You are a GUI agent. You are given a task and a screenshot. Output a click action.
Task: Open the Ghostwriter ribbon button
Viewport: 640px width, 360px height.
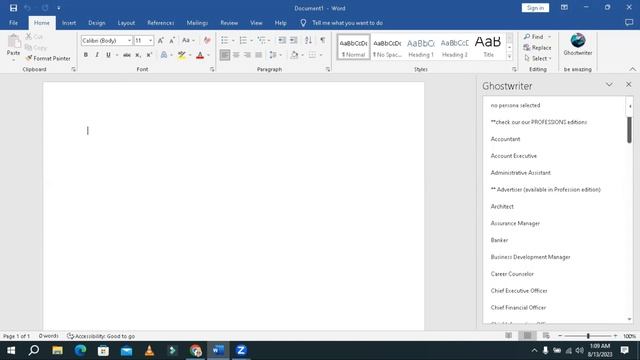578,44
